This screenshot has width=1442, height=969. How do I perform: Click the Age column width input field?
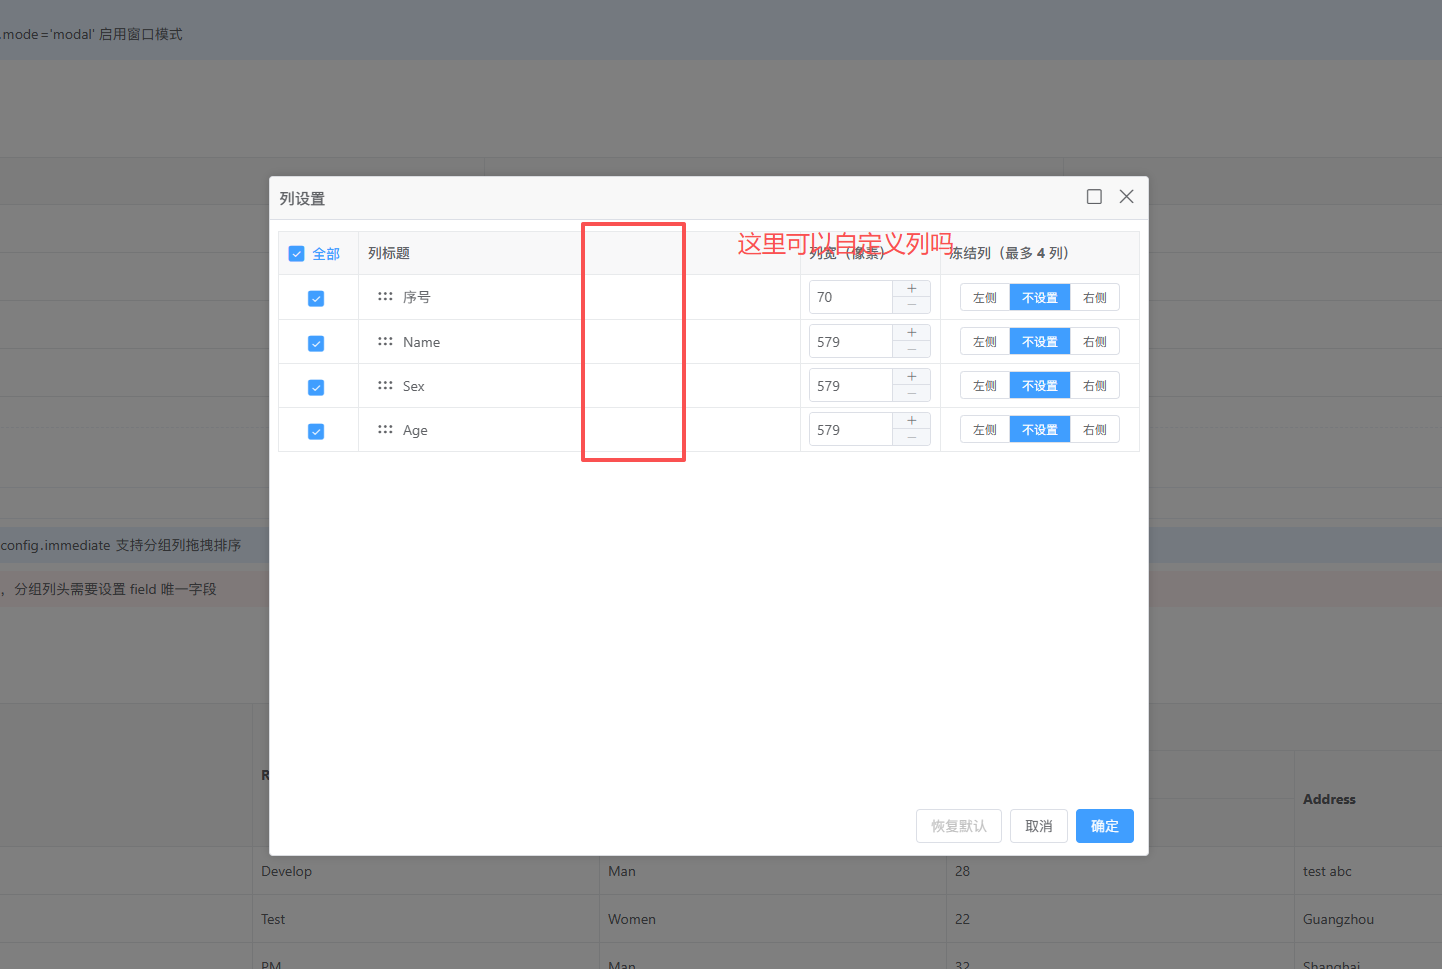click(x=851, y=430)
